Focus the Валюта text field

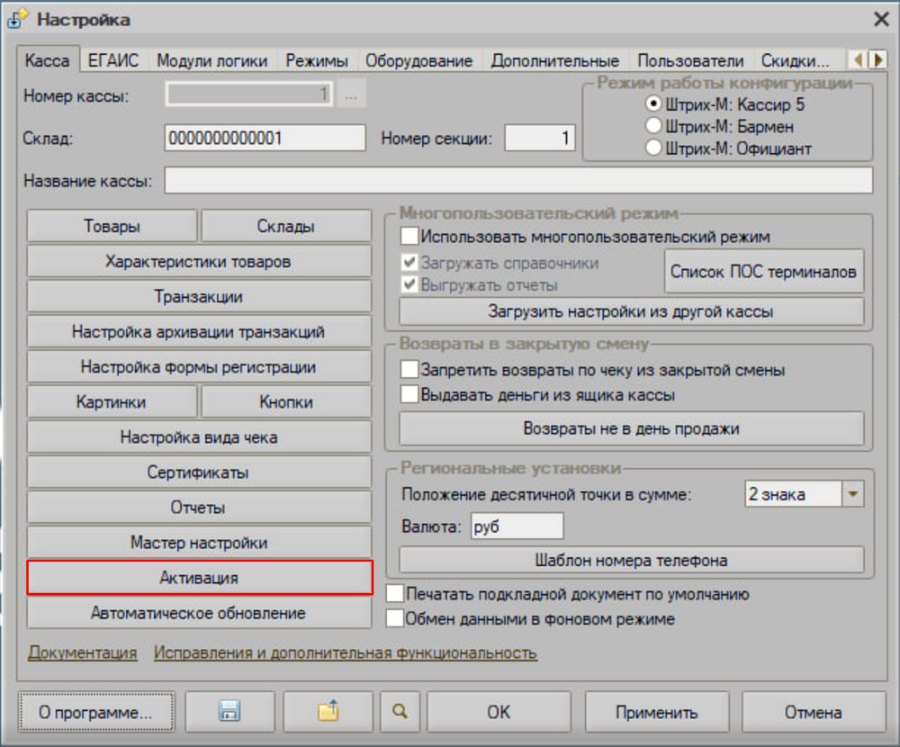pos(517,527)
